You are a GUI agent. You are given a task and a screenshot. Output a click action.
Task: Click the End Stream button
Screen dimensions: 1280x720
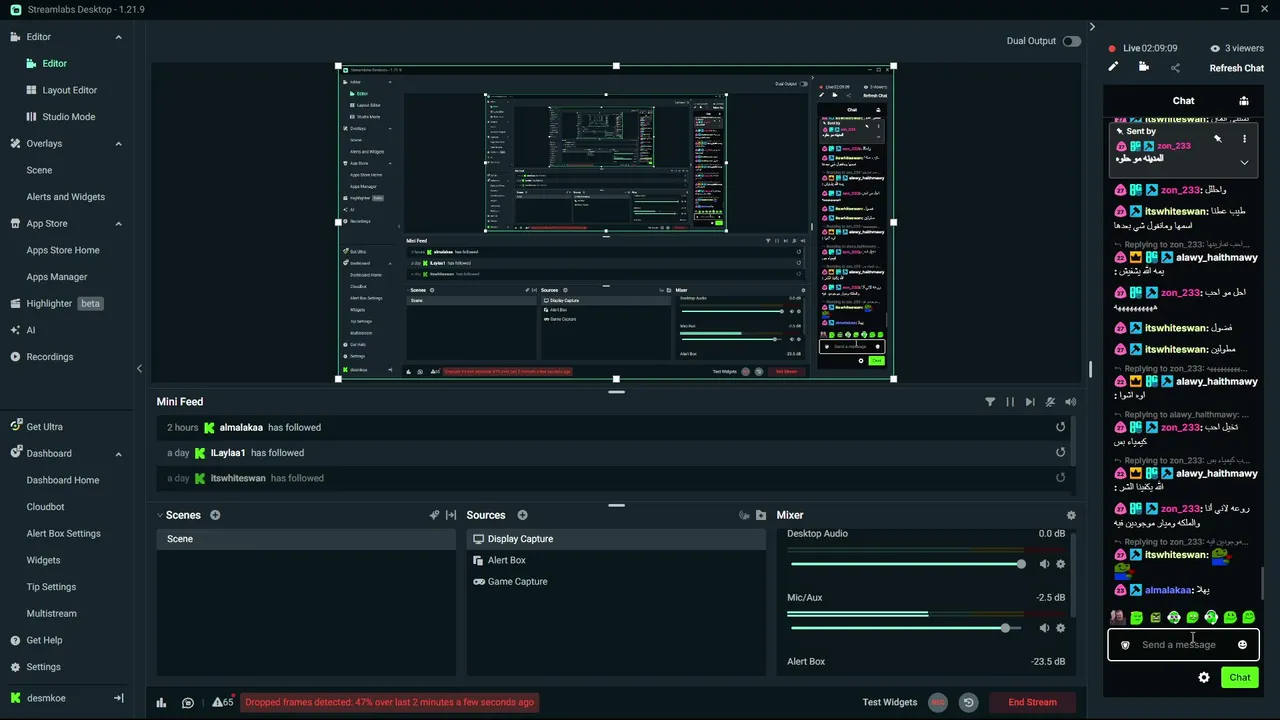click(1032, 702)
